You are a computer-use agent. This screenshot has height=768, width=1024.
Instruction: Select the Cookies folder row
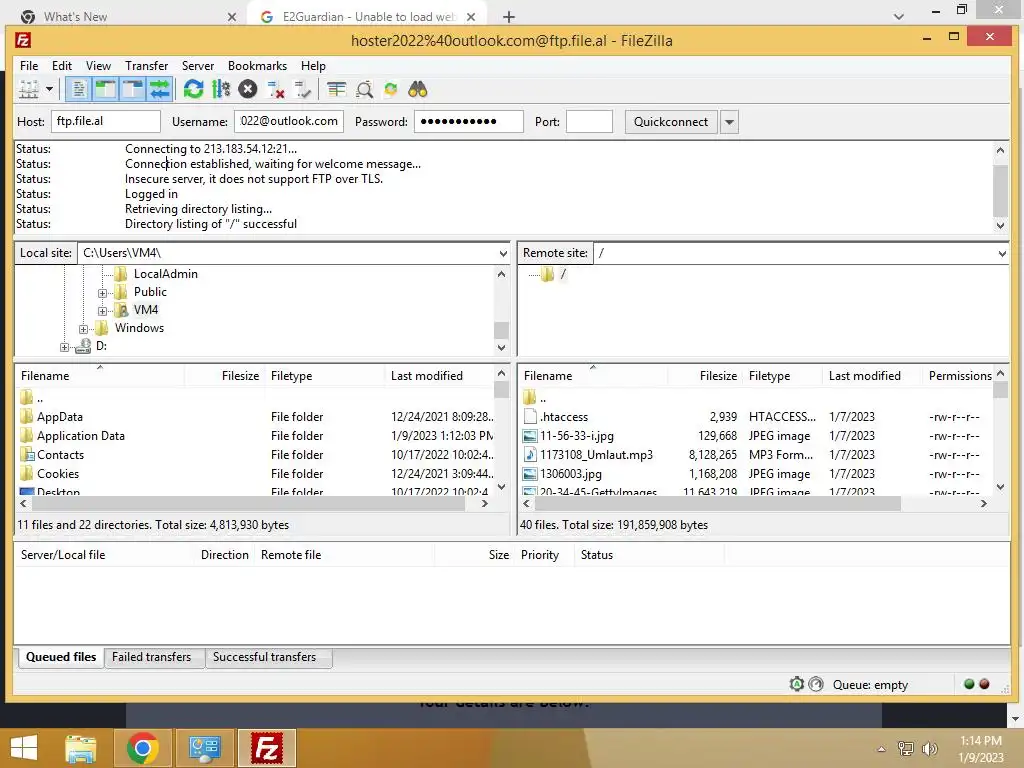point(255,473)
